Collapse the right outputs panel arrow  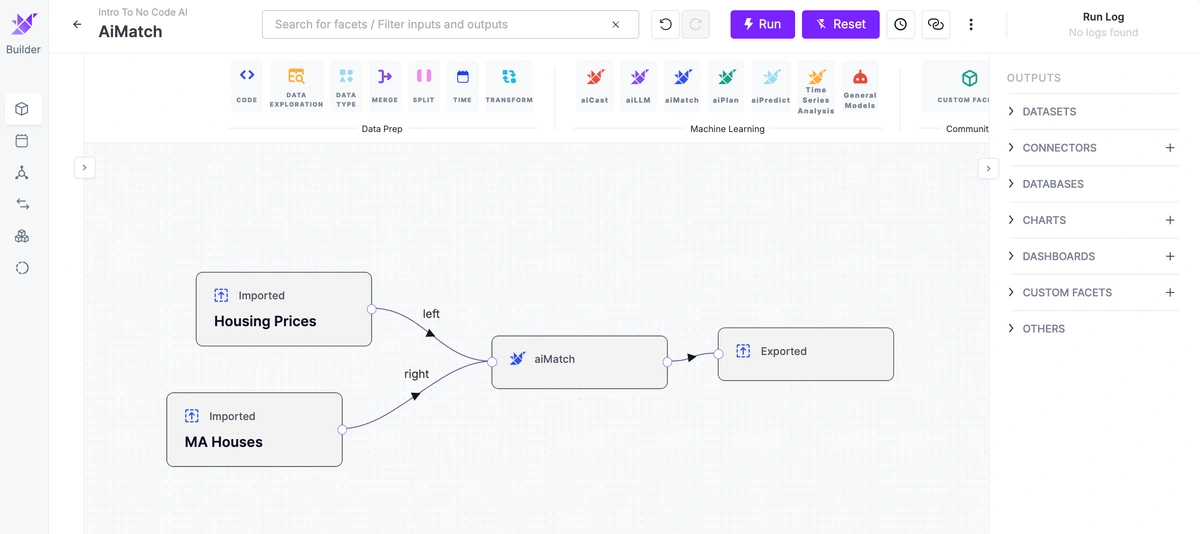coord(988,168)
